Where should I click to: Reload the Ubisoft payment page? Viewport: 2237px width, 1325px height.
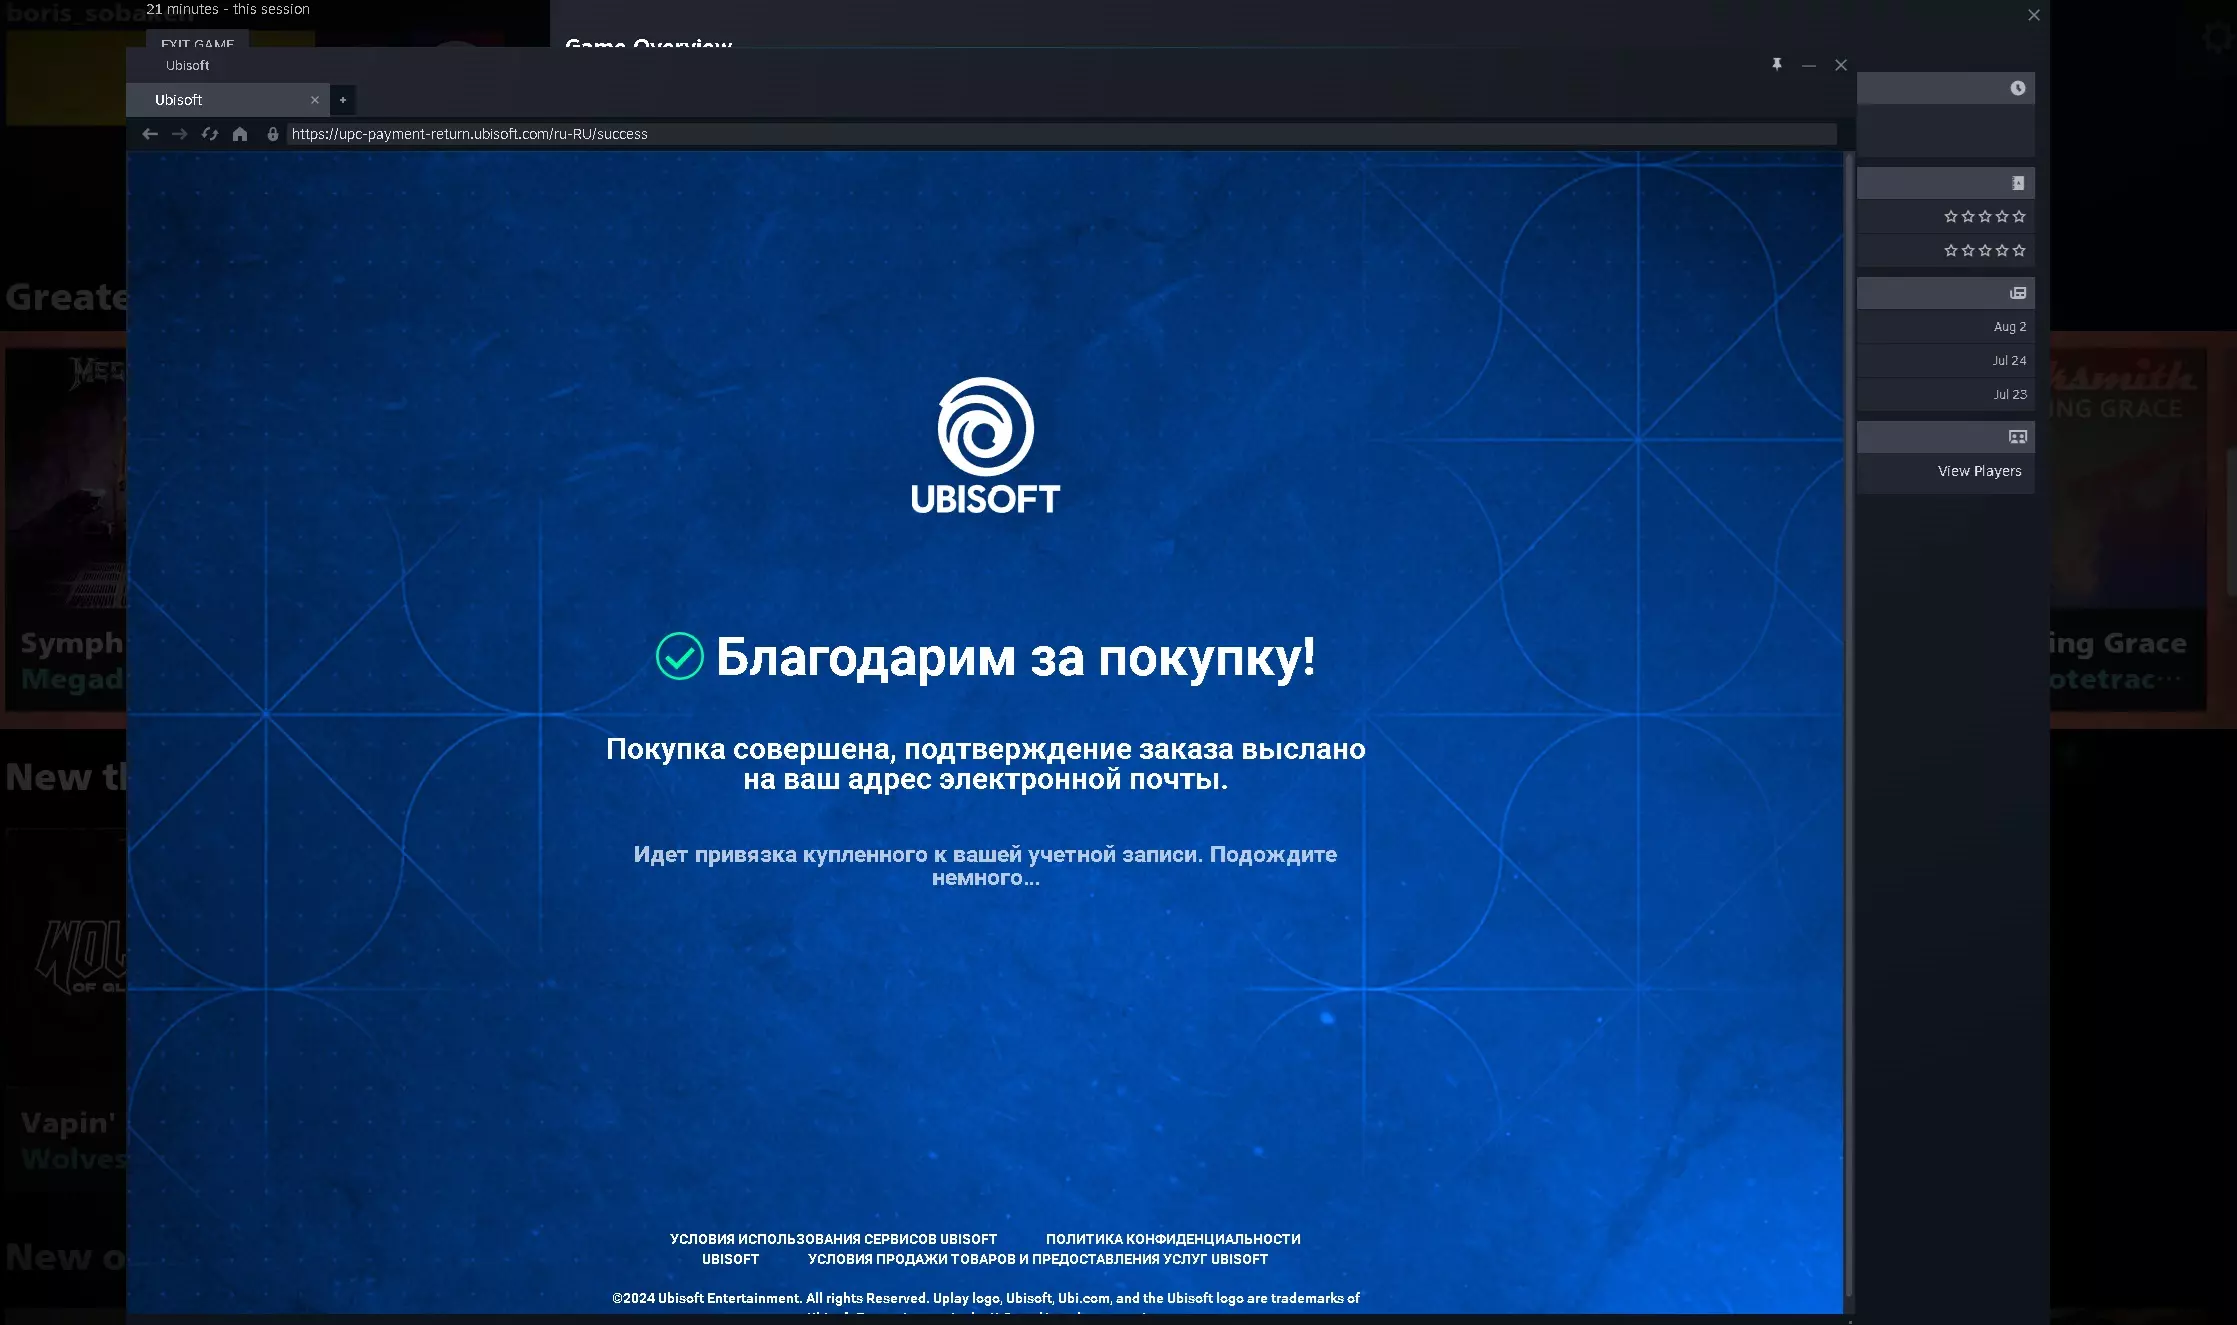click(209, 134)
